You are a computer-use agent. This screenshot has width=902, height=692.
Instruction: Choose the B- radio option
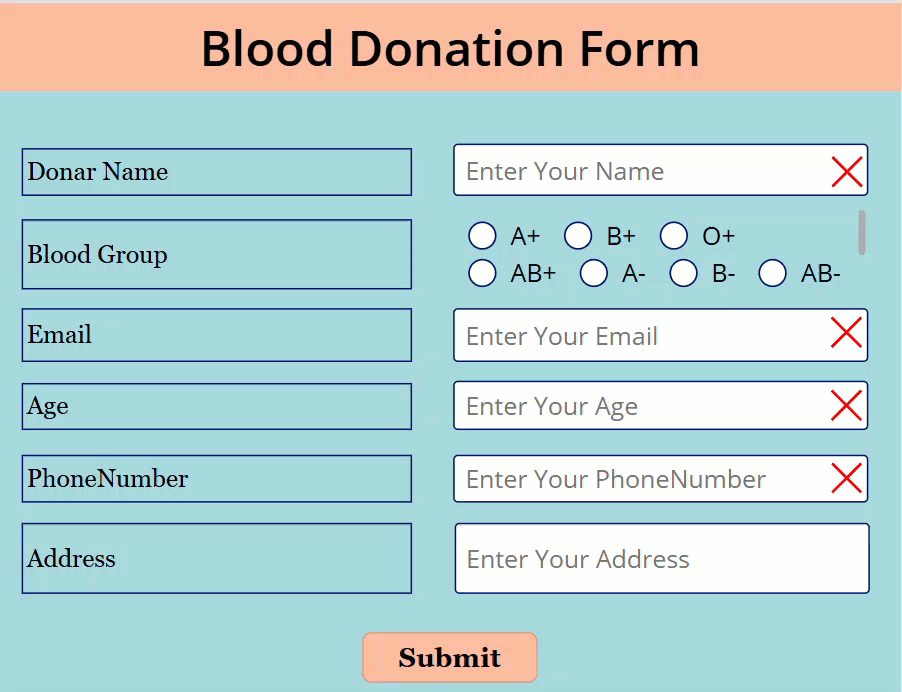[x=683, y=273]
